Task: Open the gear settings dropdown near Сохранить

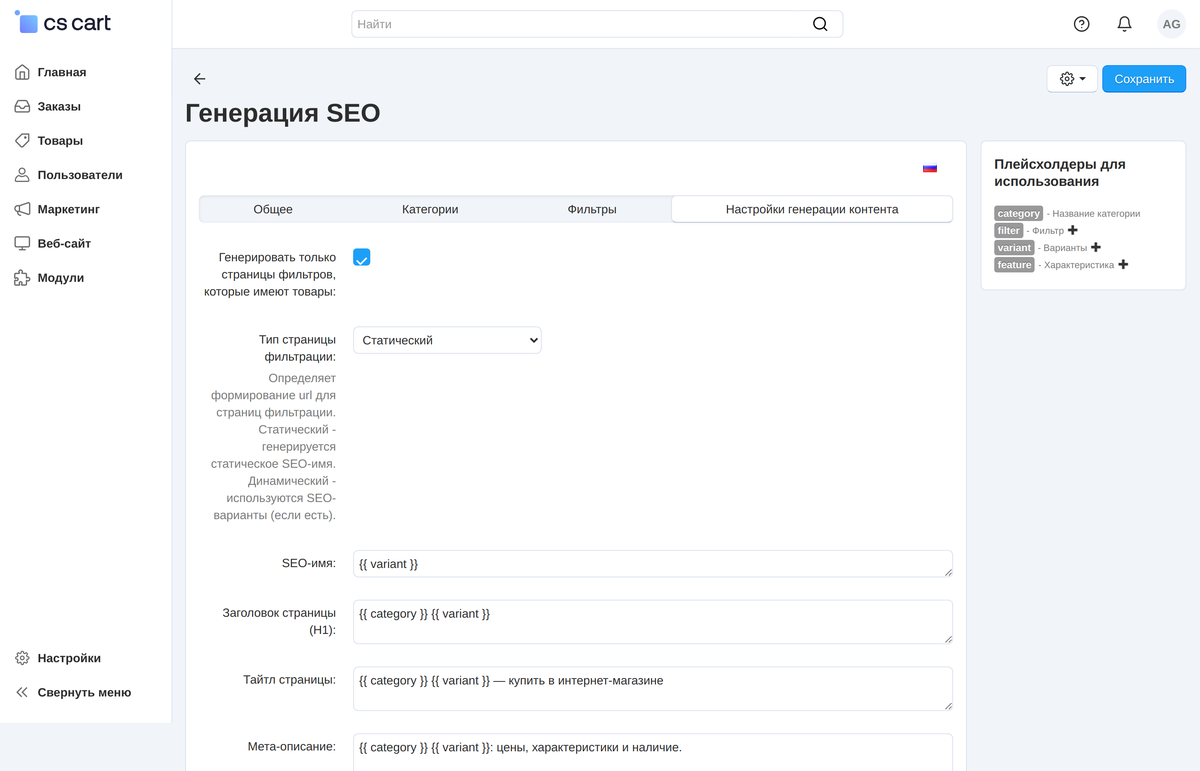Action: pyautogui.click(x=1072, y=79)
